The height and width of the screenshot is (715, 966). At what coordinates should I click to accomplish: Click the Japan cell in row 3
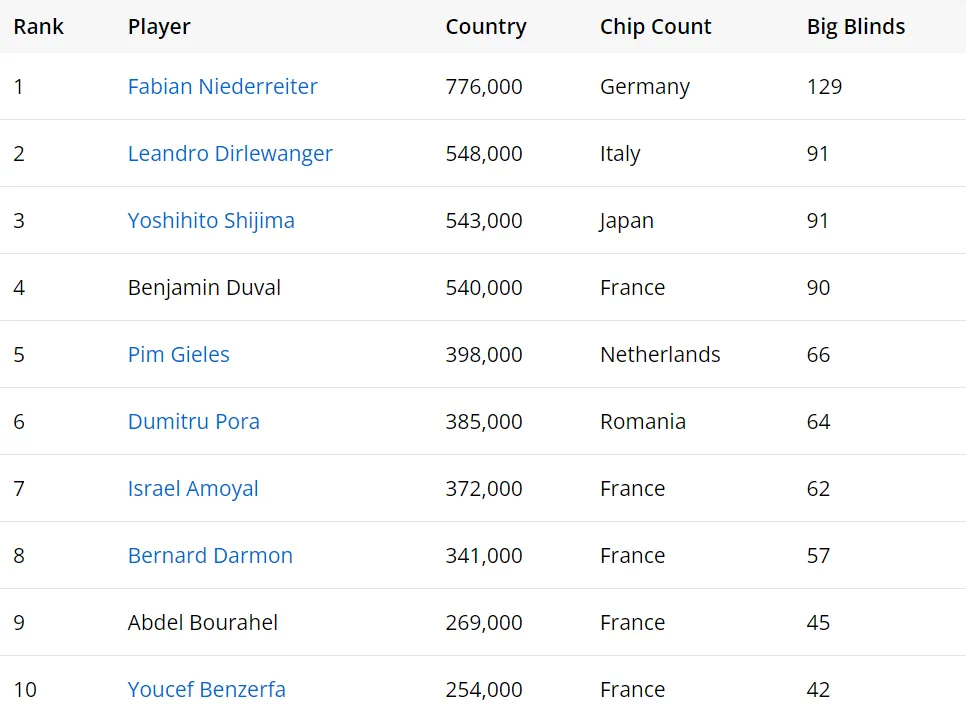(x=626, y=221)
